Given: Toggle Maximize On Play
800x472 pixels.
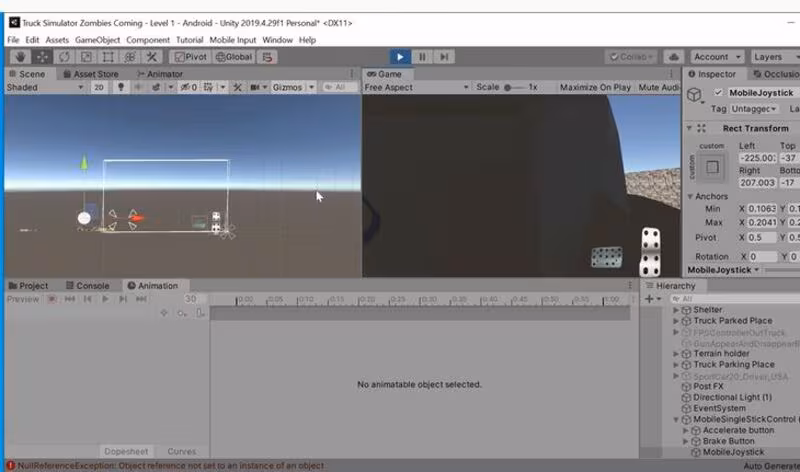Looking at the screenshot, I should tap(595, 87).
